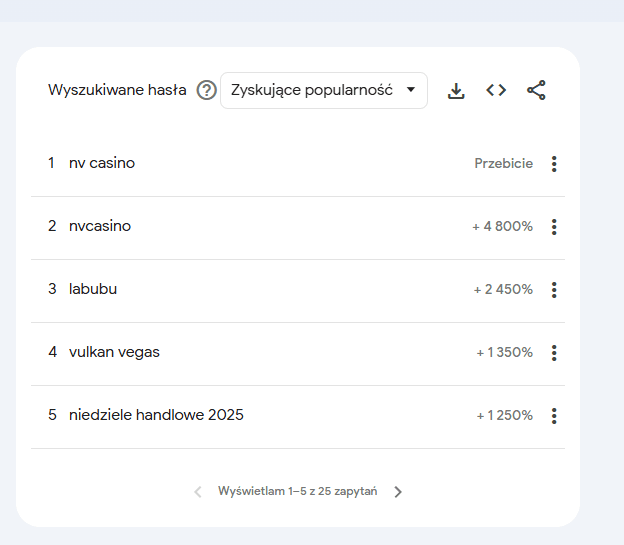Expand the Zyskujące popularność dropdown

pyautogui.click(x=323, y=90)
